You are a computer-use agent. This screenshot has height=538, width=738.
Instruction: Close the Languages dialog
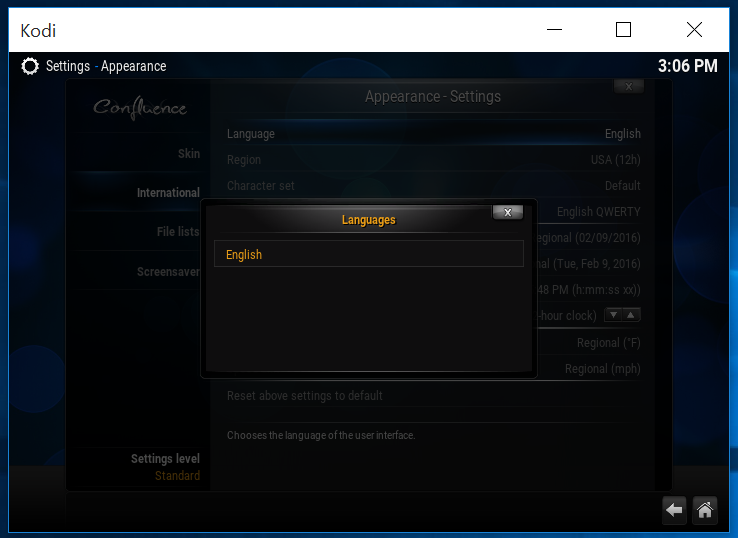tap(507, 212)
